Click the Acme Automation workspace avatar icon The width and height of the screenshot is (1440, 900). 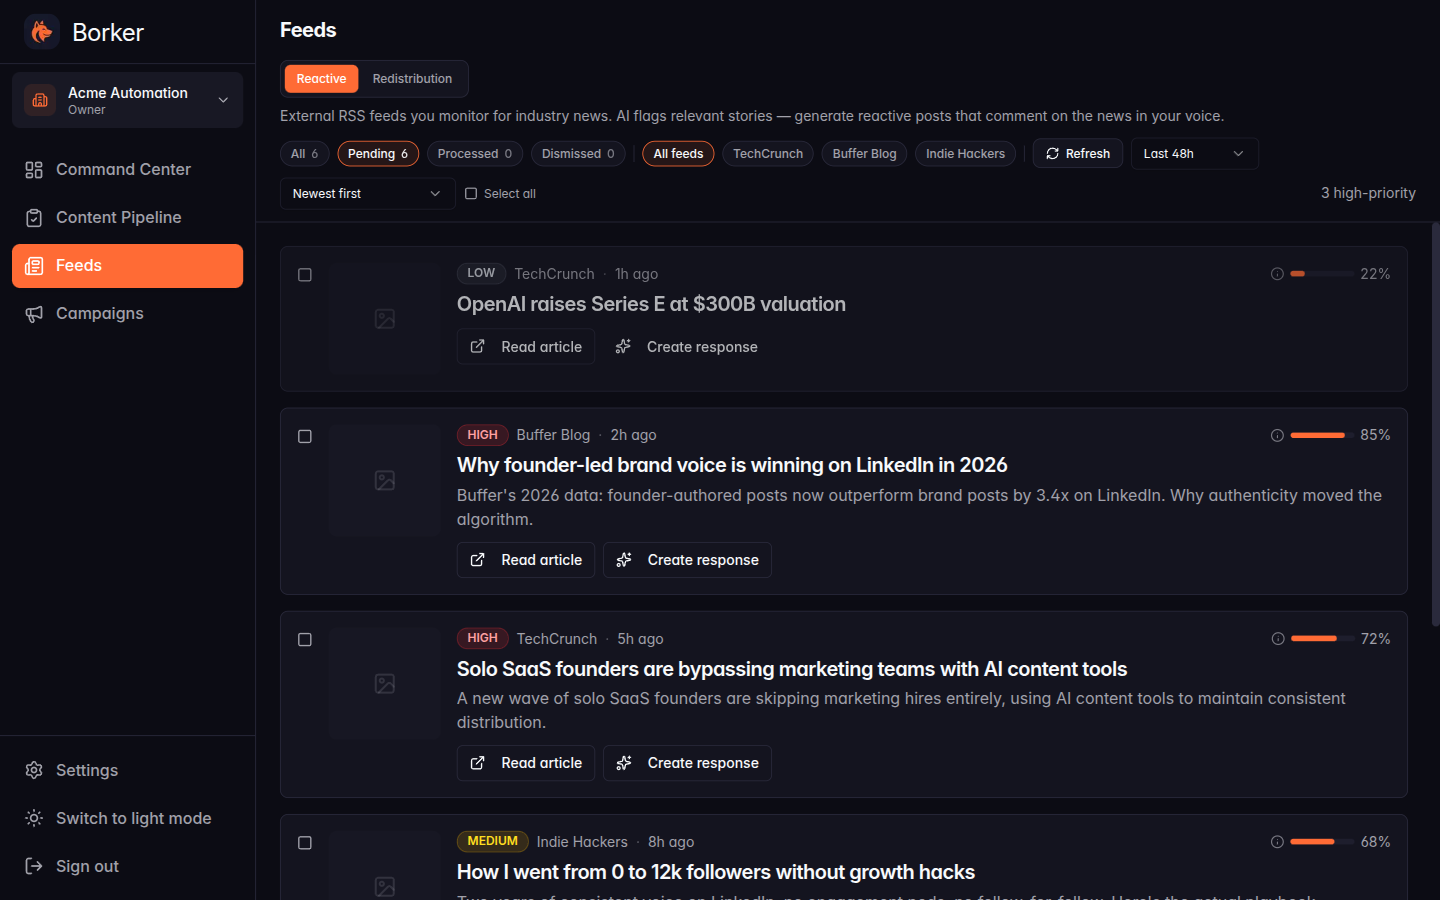[x=40, y=100]
